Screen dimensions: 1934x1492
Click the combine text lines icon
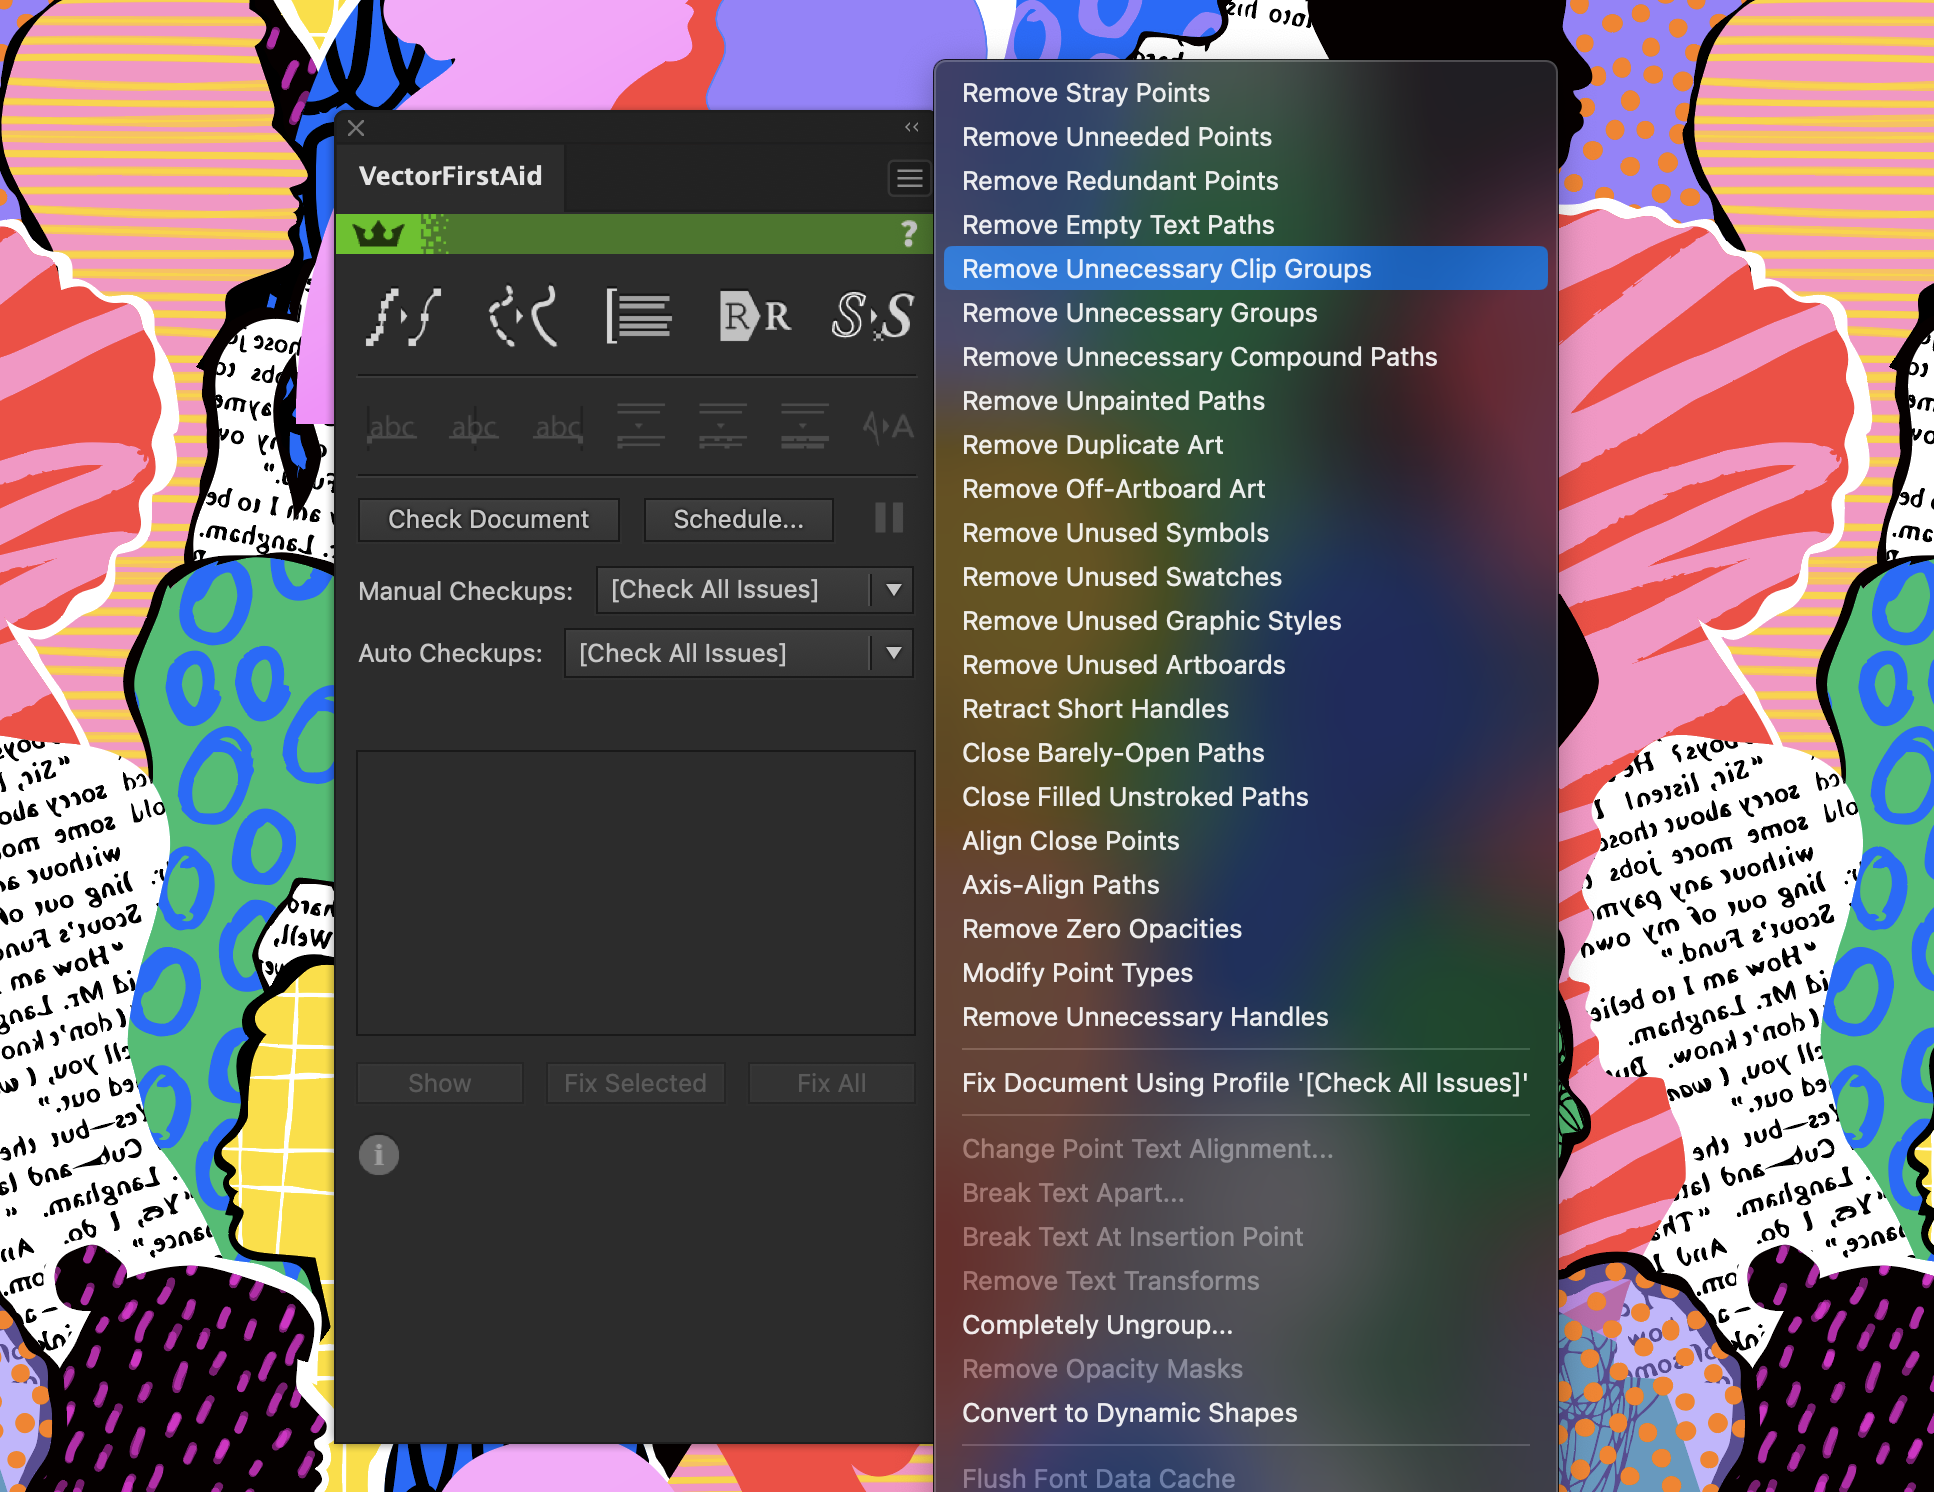coord(639,316)
